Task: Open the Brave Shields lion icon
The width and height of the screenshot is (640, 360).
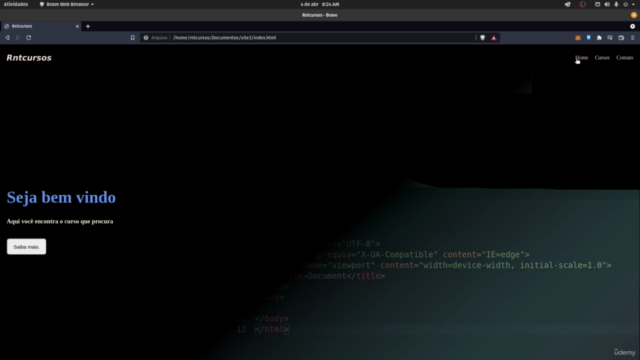Action: coord(482,38)
